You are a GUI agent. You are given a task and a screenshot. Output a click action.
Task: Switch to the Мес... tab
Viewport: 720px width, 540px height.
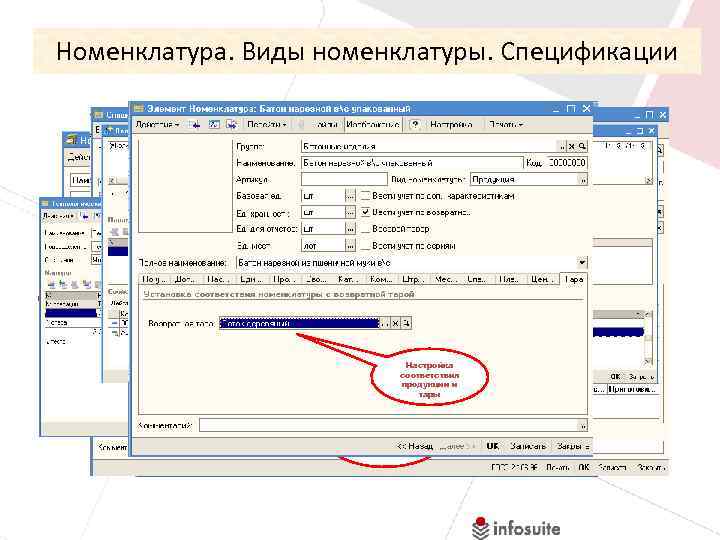pos(444,279)
